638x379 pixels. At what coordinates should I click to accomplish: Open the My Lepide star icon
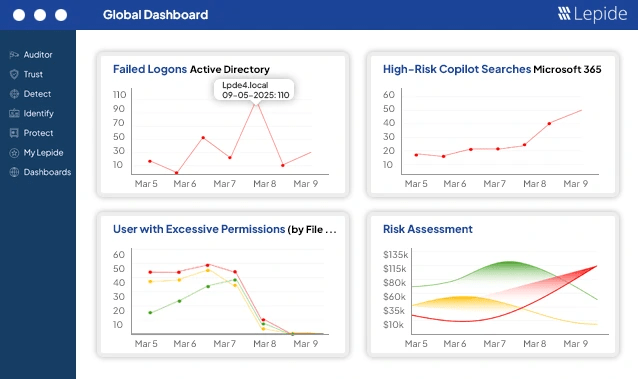[x=14, y=153]
